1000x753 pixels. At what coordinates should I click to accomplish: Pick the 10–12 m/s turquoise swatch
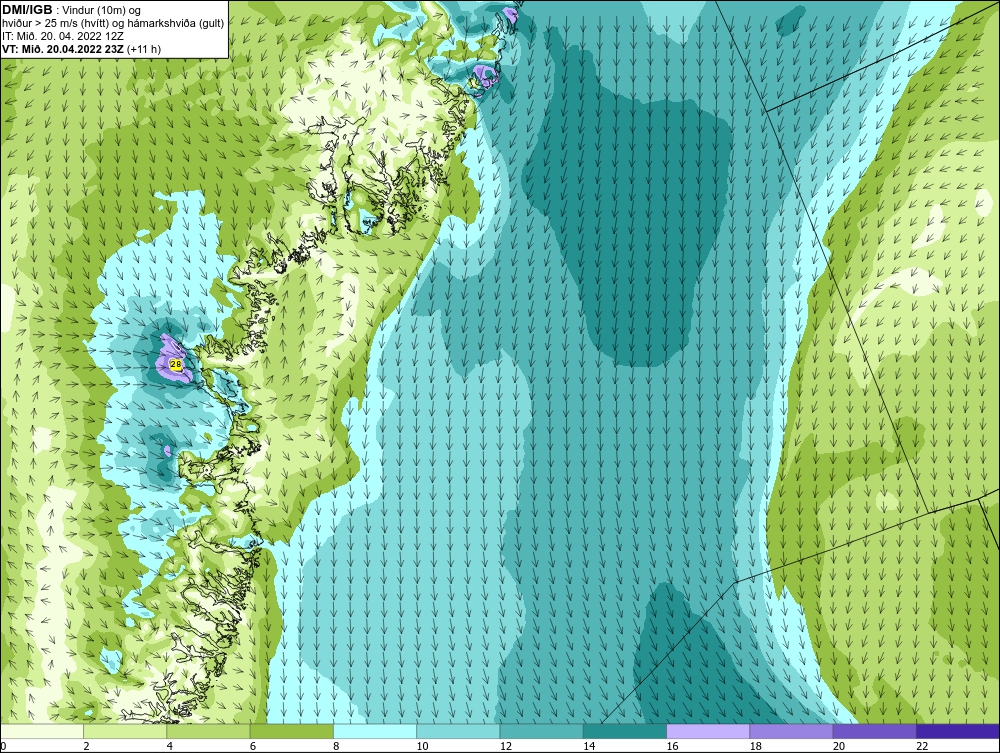click(x=458, y=731)
